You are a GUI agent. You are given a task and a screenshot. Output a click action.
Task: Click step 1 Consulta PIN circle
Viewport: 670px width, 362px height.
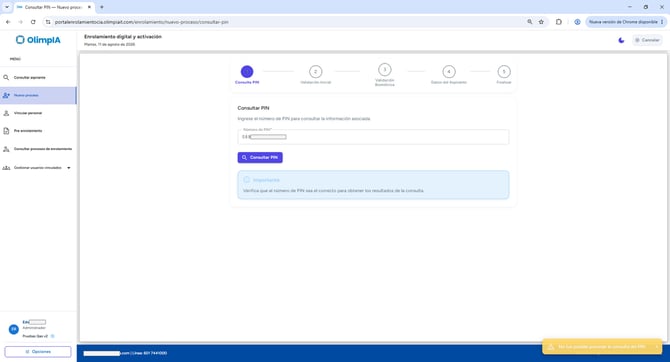tap(247, 71)
